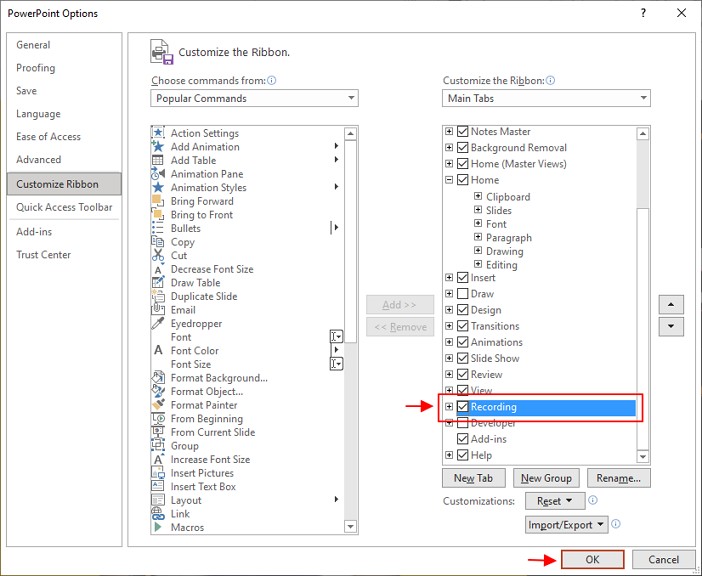The width and height of the screenshot is (702, 576).
Task: Click the Eyedropper tool icon
Action: (x=158, y=323)
